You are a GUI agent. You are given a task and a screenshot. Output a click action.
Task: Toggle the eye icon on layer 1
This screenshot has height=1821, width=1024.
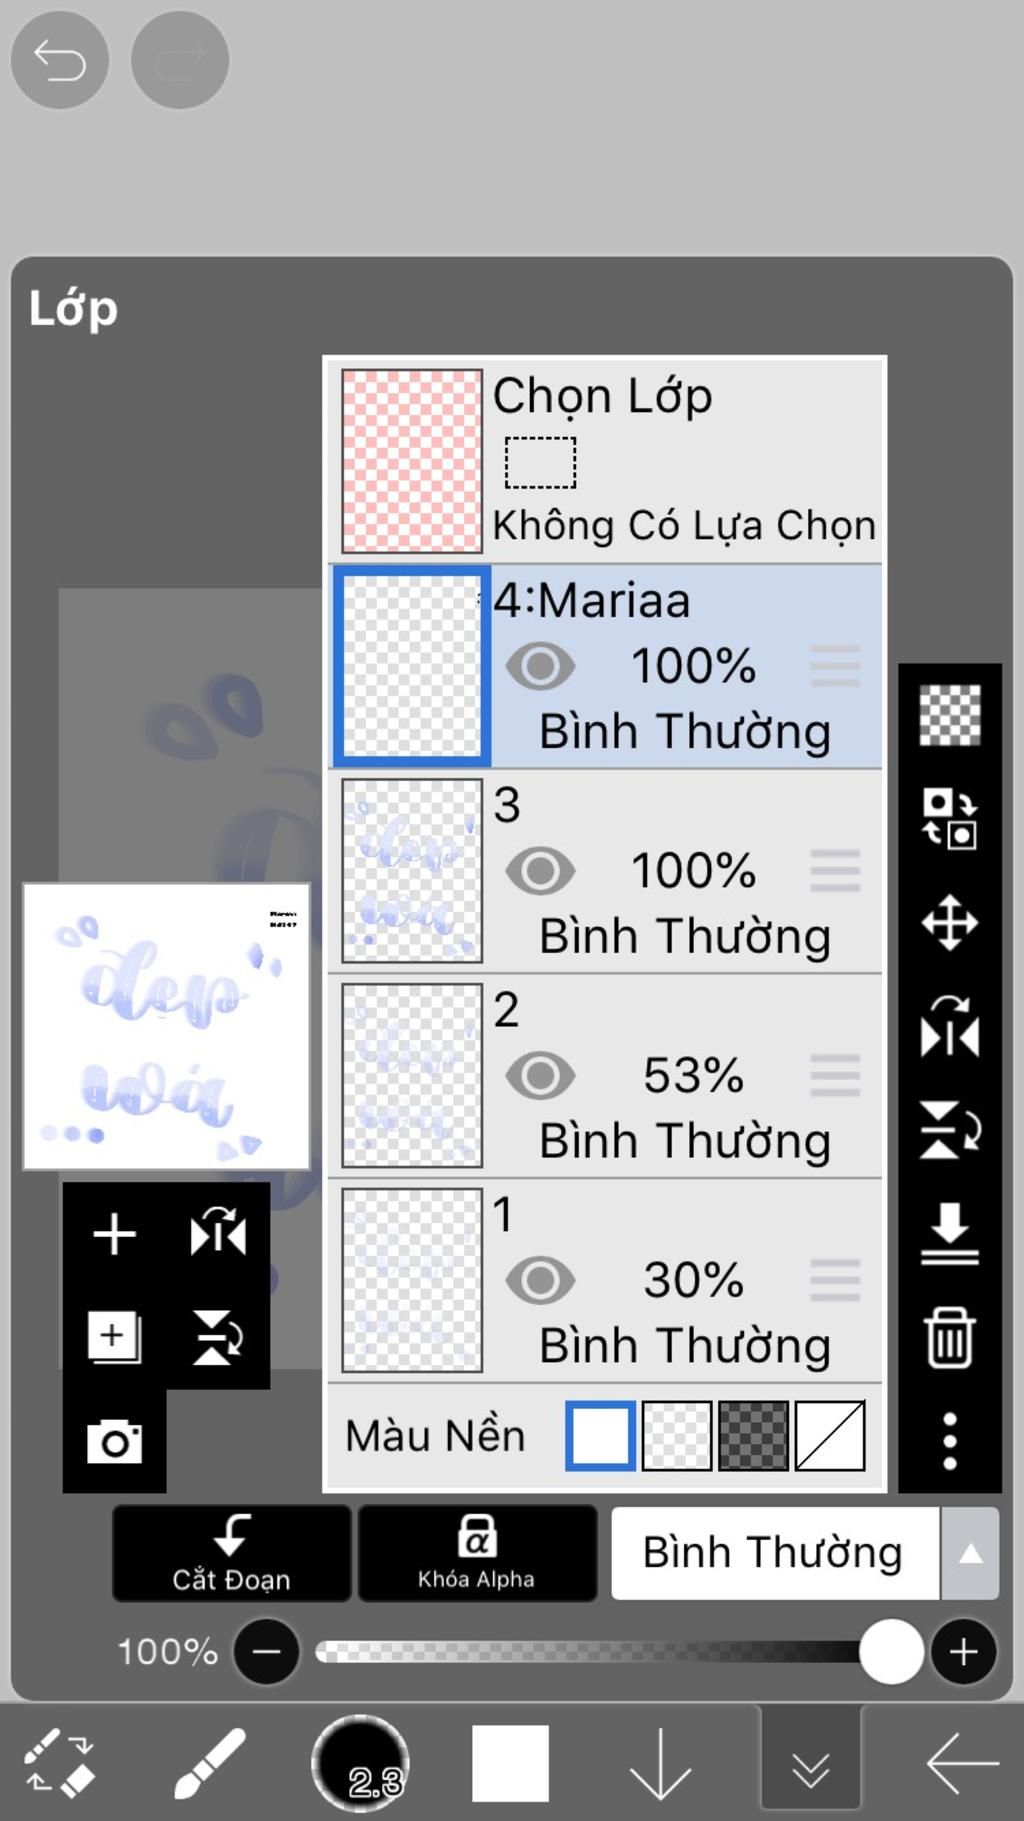coord(540,1280)
